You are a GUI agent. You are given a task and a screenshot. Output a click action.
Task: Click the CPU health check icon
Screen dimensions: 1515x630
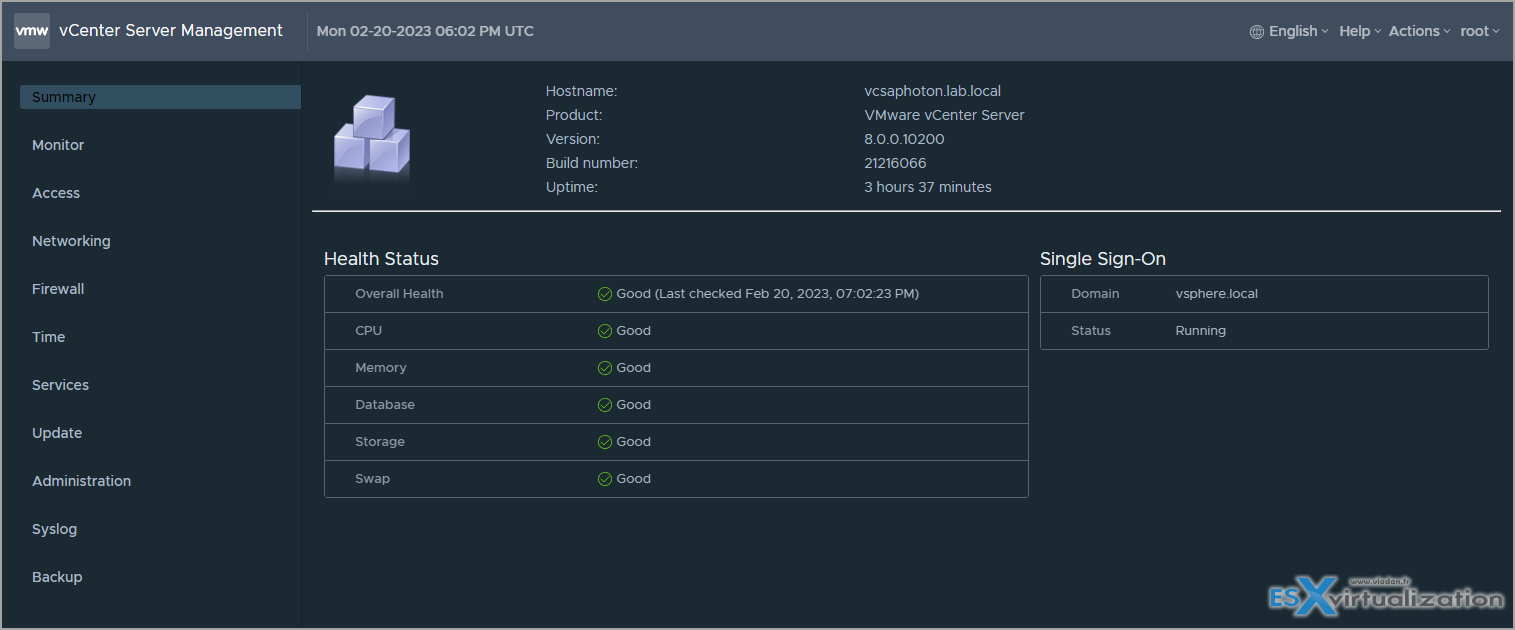click(604, 331)
